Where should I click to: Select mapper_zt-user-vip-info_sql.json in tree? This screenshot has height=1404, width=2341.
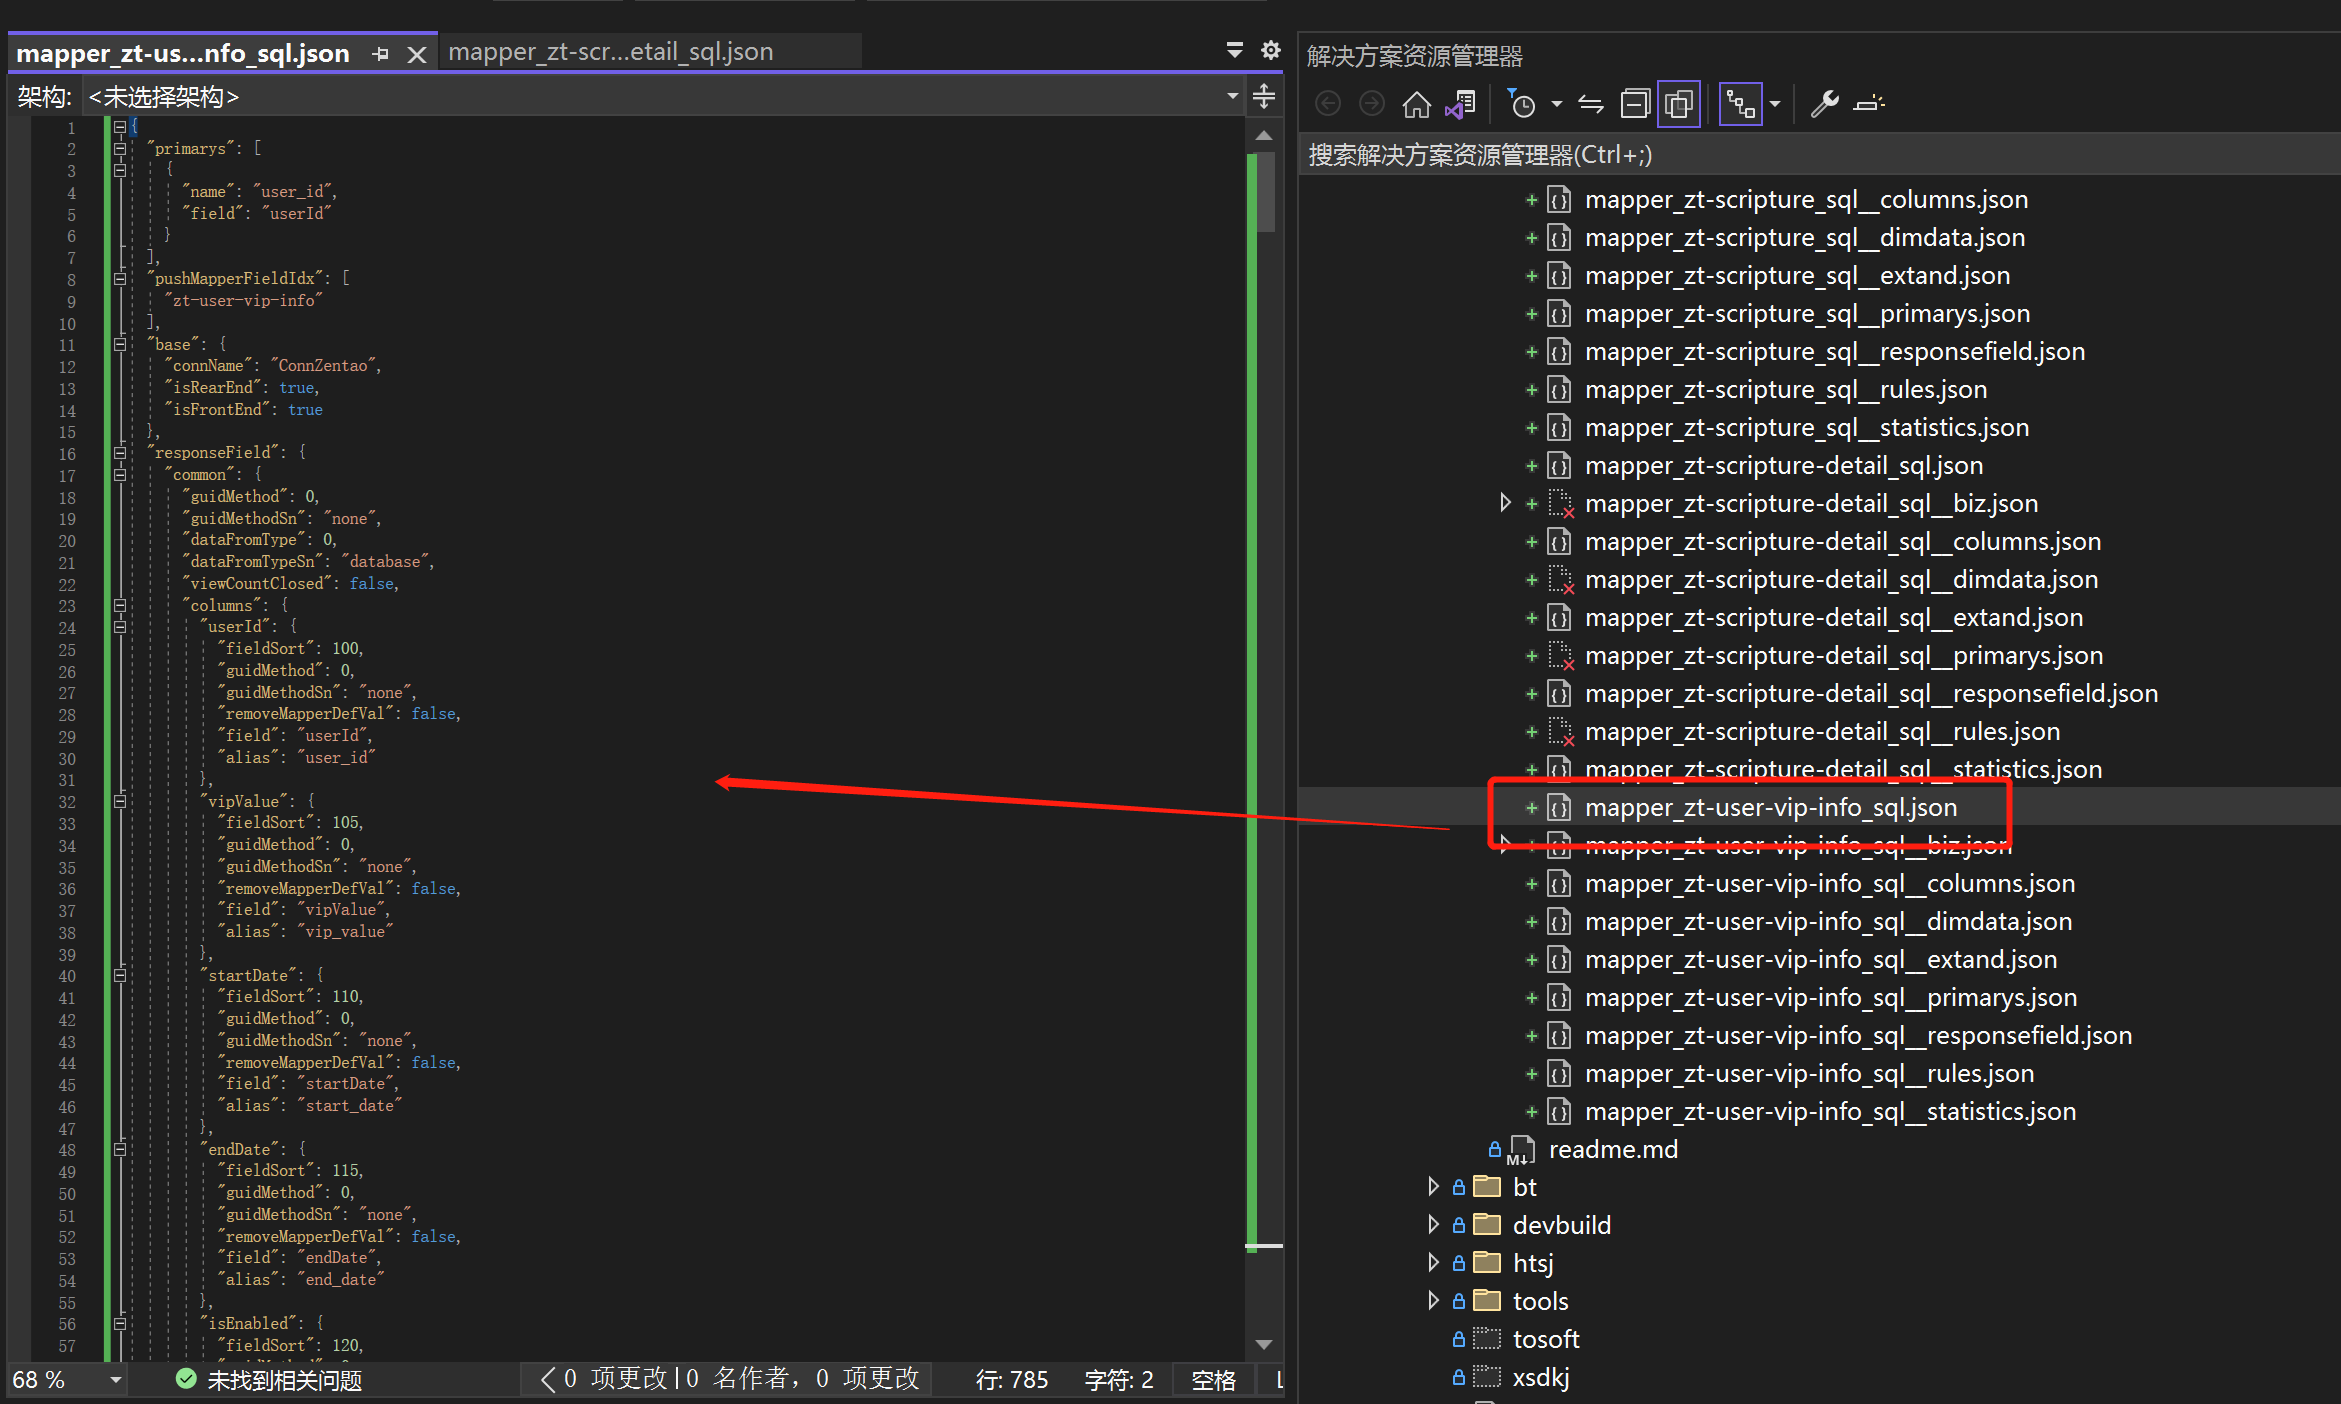[1771, 807]
